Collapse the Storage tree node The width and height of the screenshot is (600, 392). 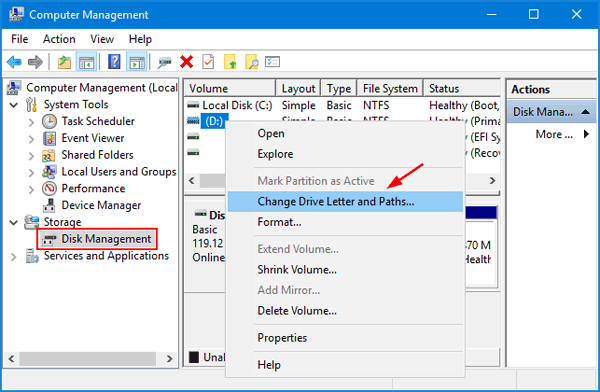14,222
